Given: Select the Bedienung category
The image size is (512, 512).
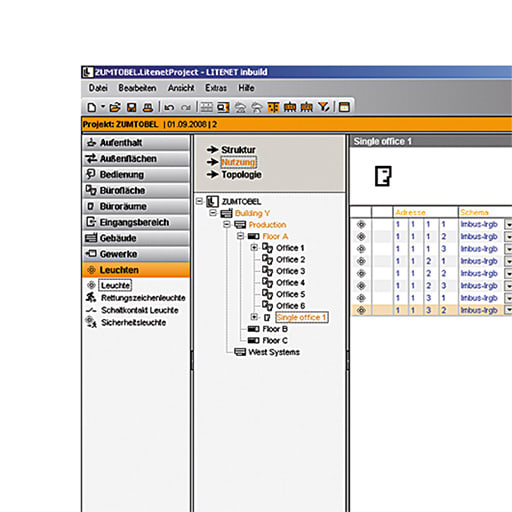Looking at the screenshot, I should click(136, 174).
